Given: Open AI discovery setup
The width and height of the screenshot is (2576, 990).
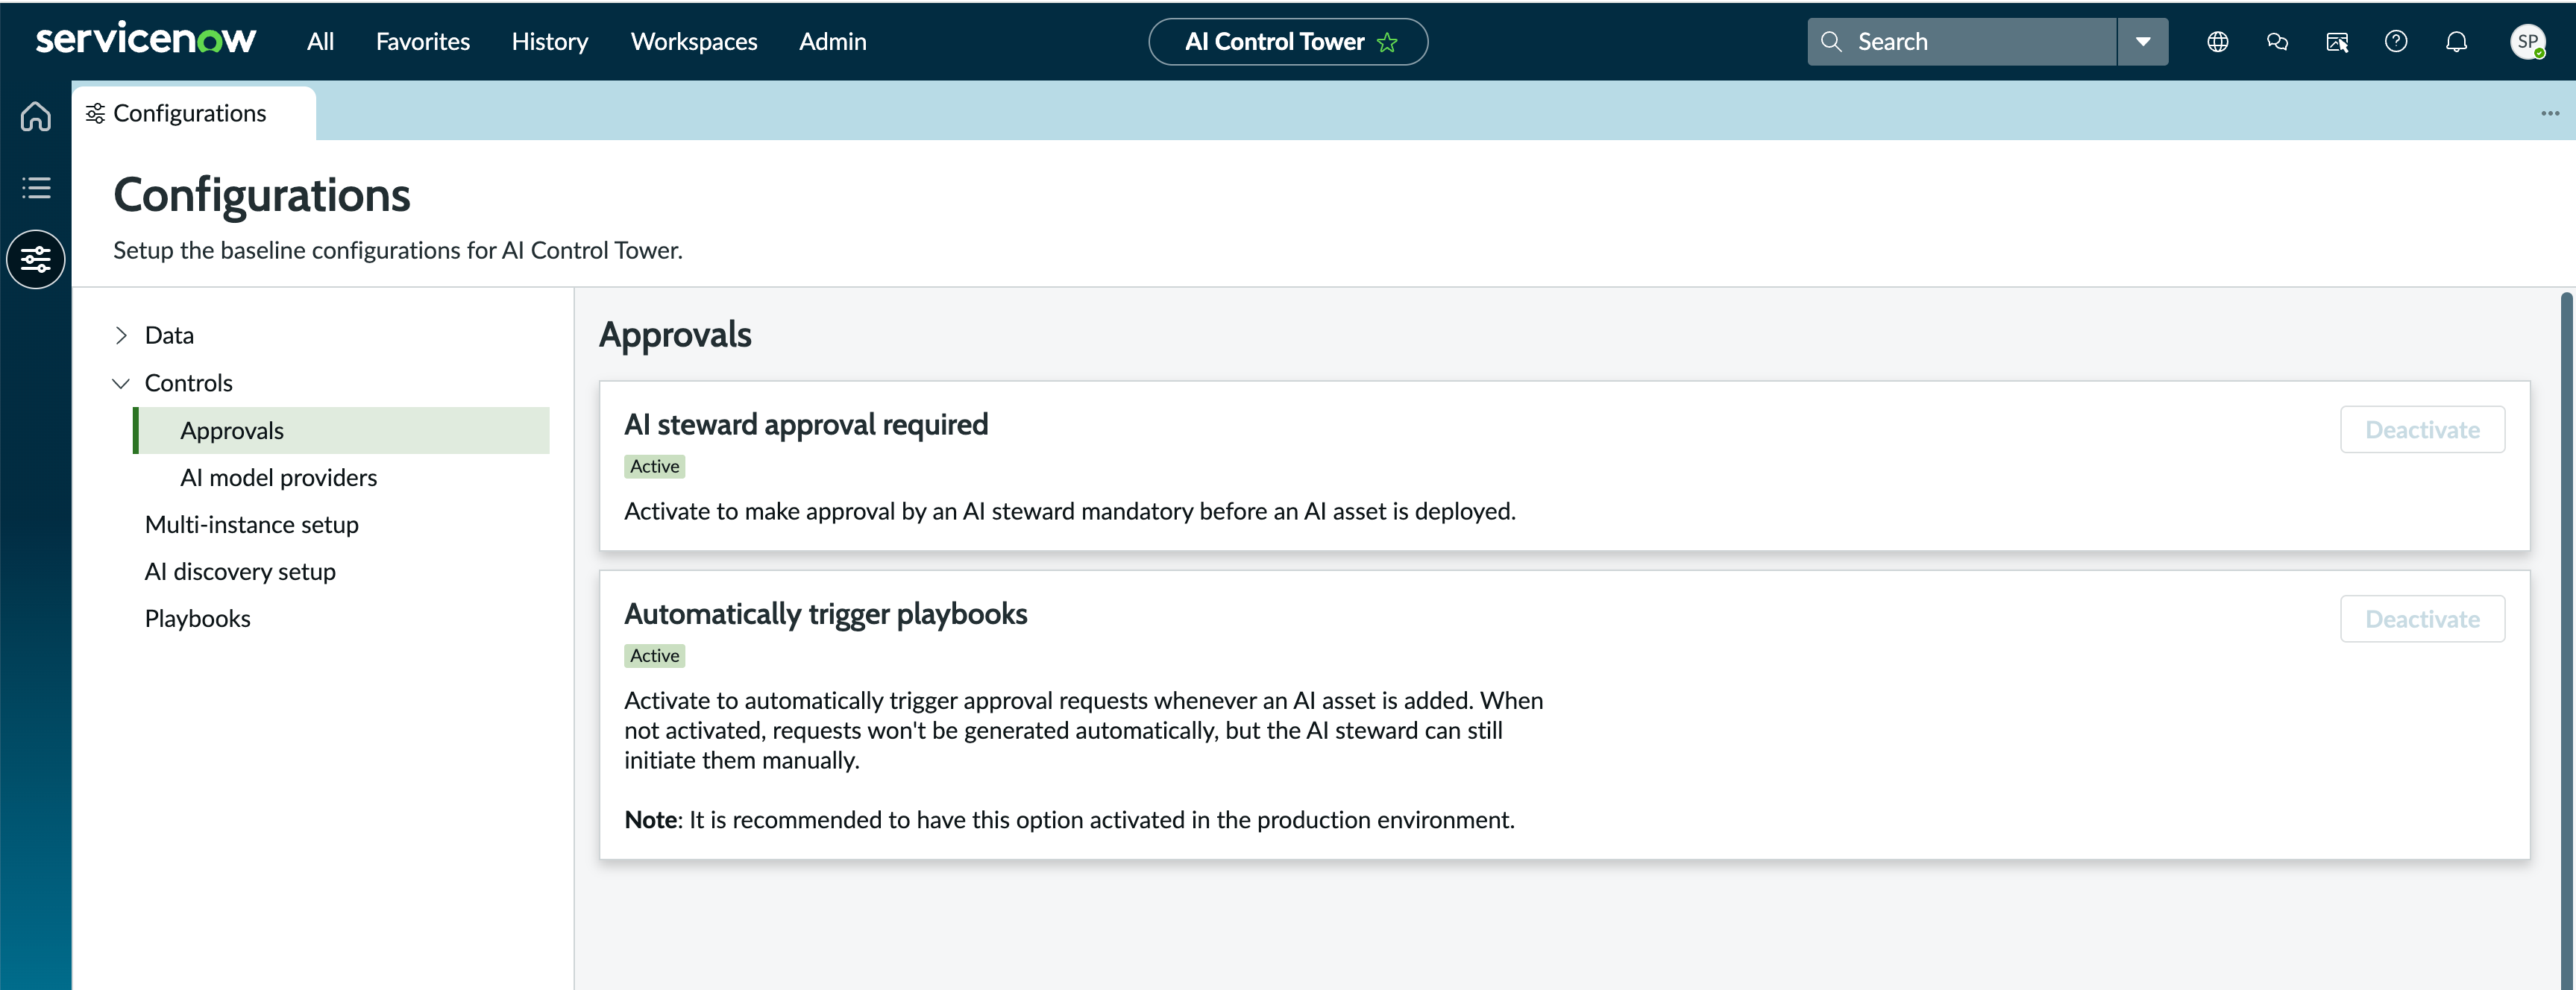Looking at the screenshot, I should pyautogui.click(x=240, y=571).
